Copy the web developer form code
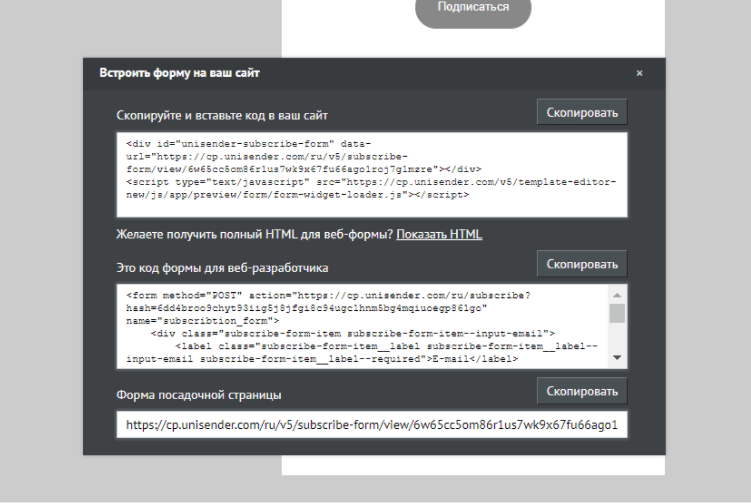The height and width of the screenshot is (503, 751). 582,264
